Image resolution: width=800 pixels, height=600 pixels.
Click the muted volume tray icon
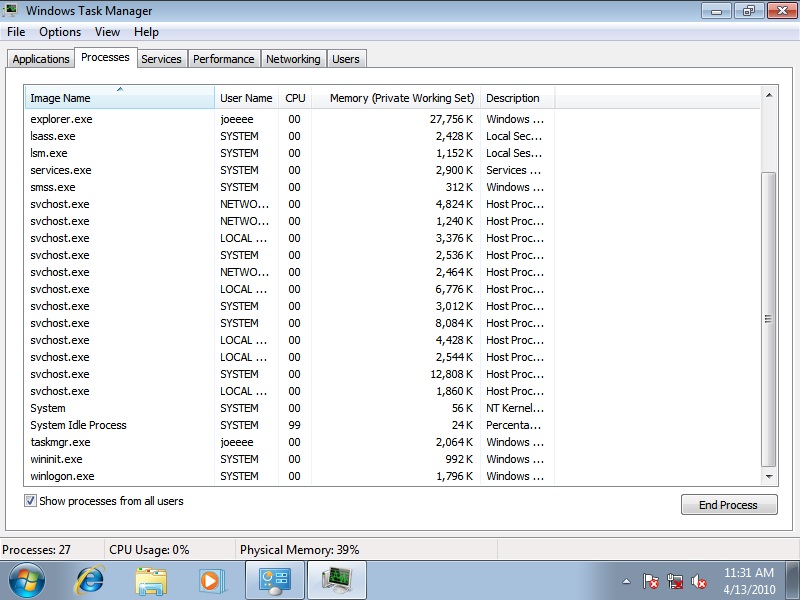coord(698,581)
